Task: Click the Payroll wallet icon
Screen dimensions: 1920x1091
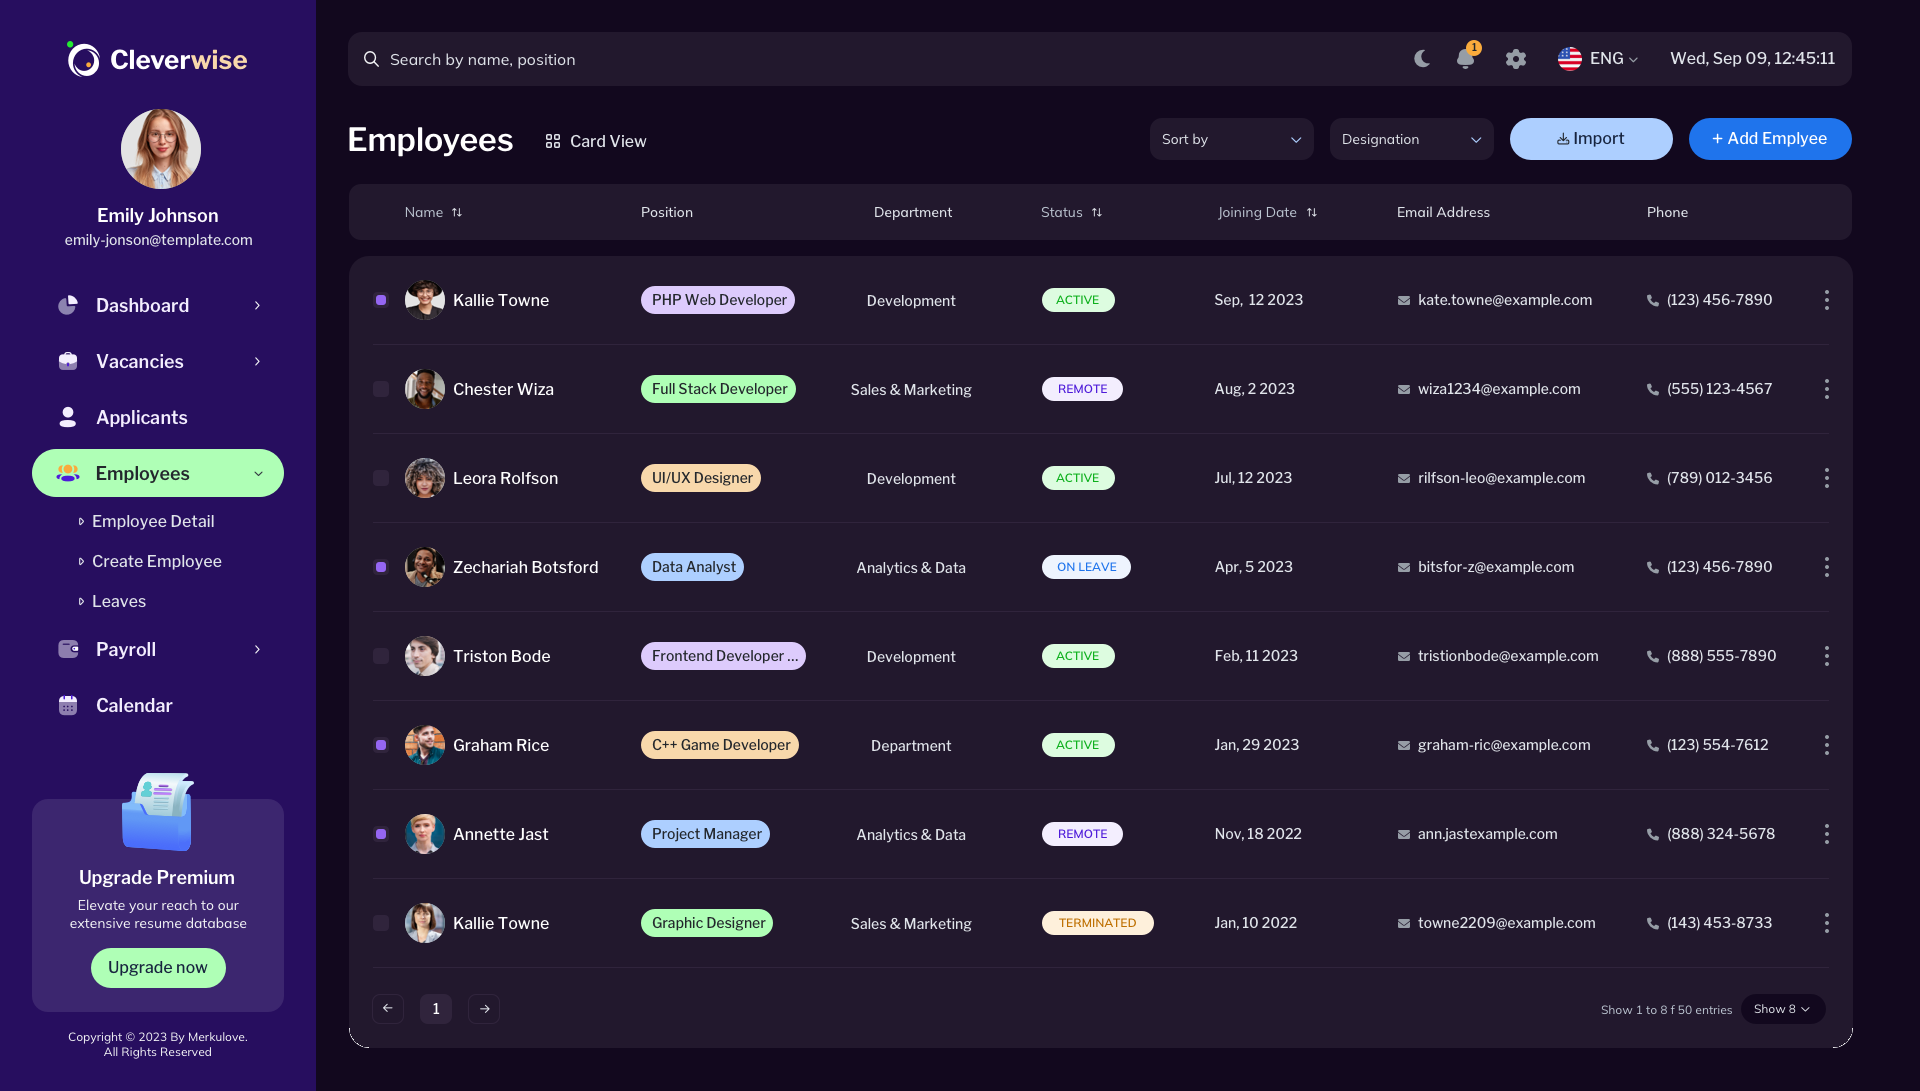Action: tap(67, 649)
